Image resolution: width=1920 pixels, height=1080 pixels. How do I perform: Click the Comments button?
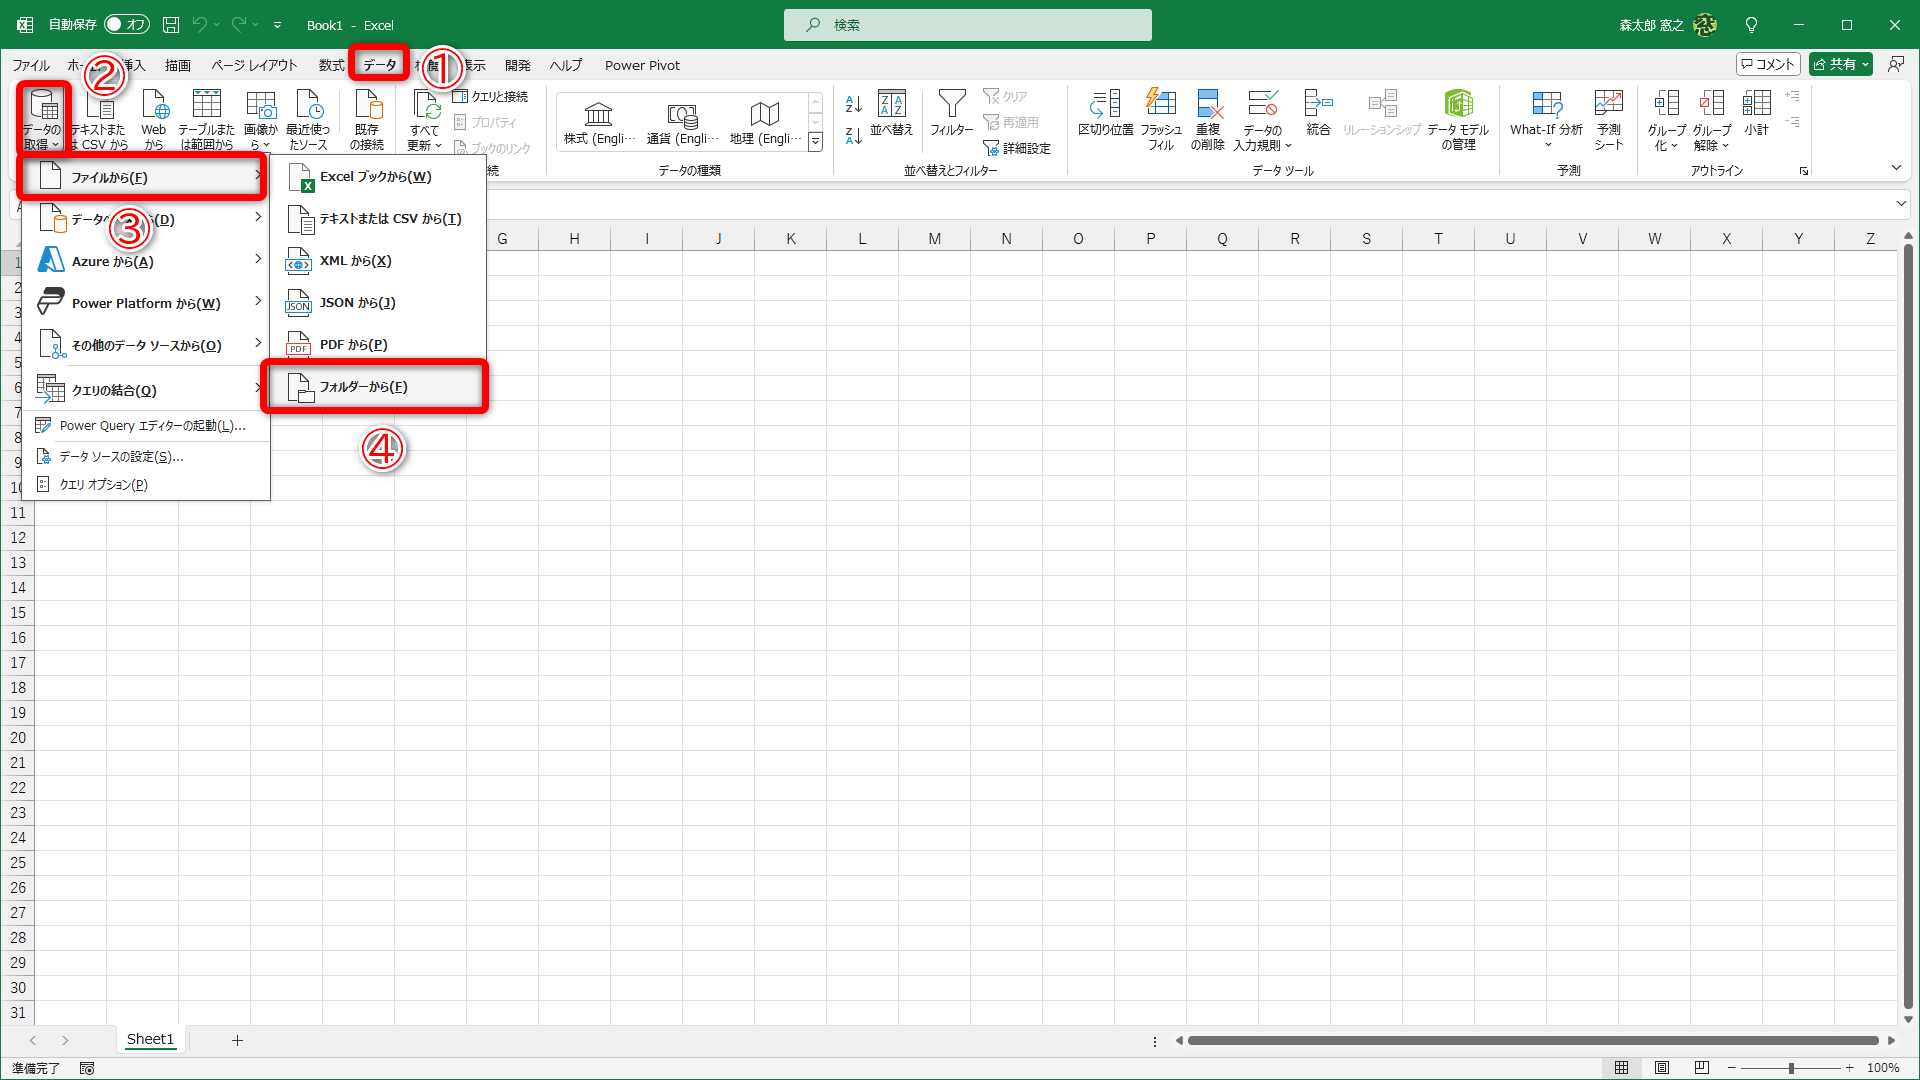pyautogui.click(x=1768, y=64)
